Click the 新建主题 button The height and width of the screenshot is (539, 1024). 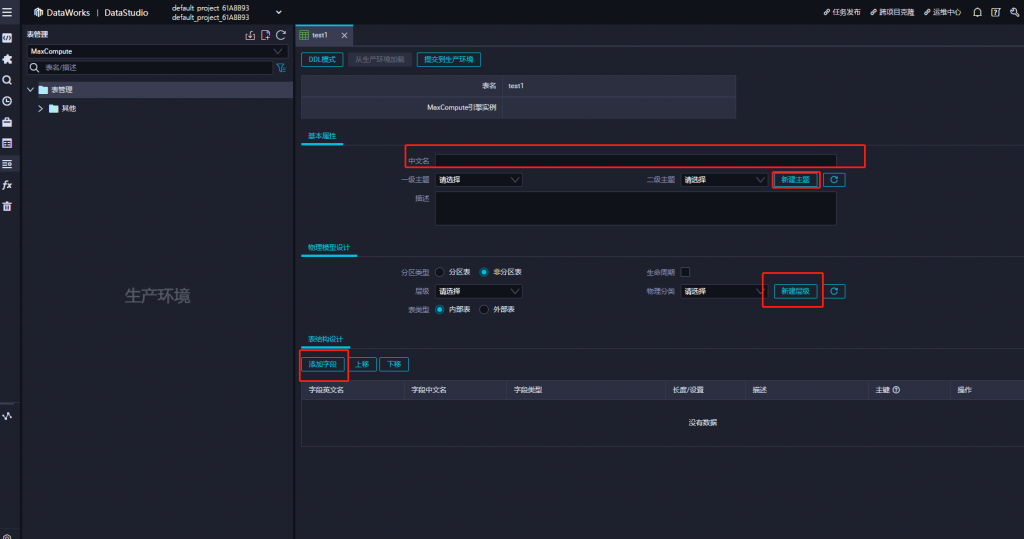(795, 180)
